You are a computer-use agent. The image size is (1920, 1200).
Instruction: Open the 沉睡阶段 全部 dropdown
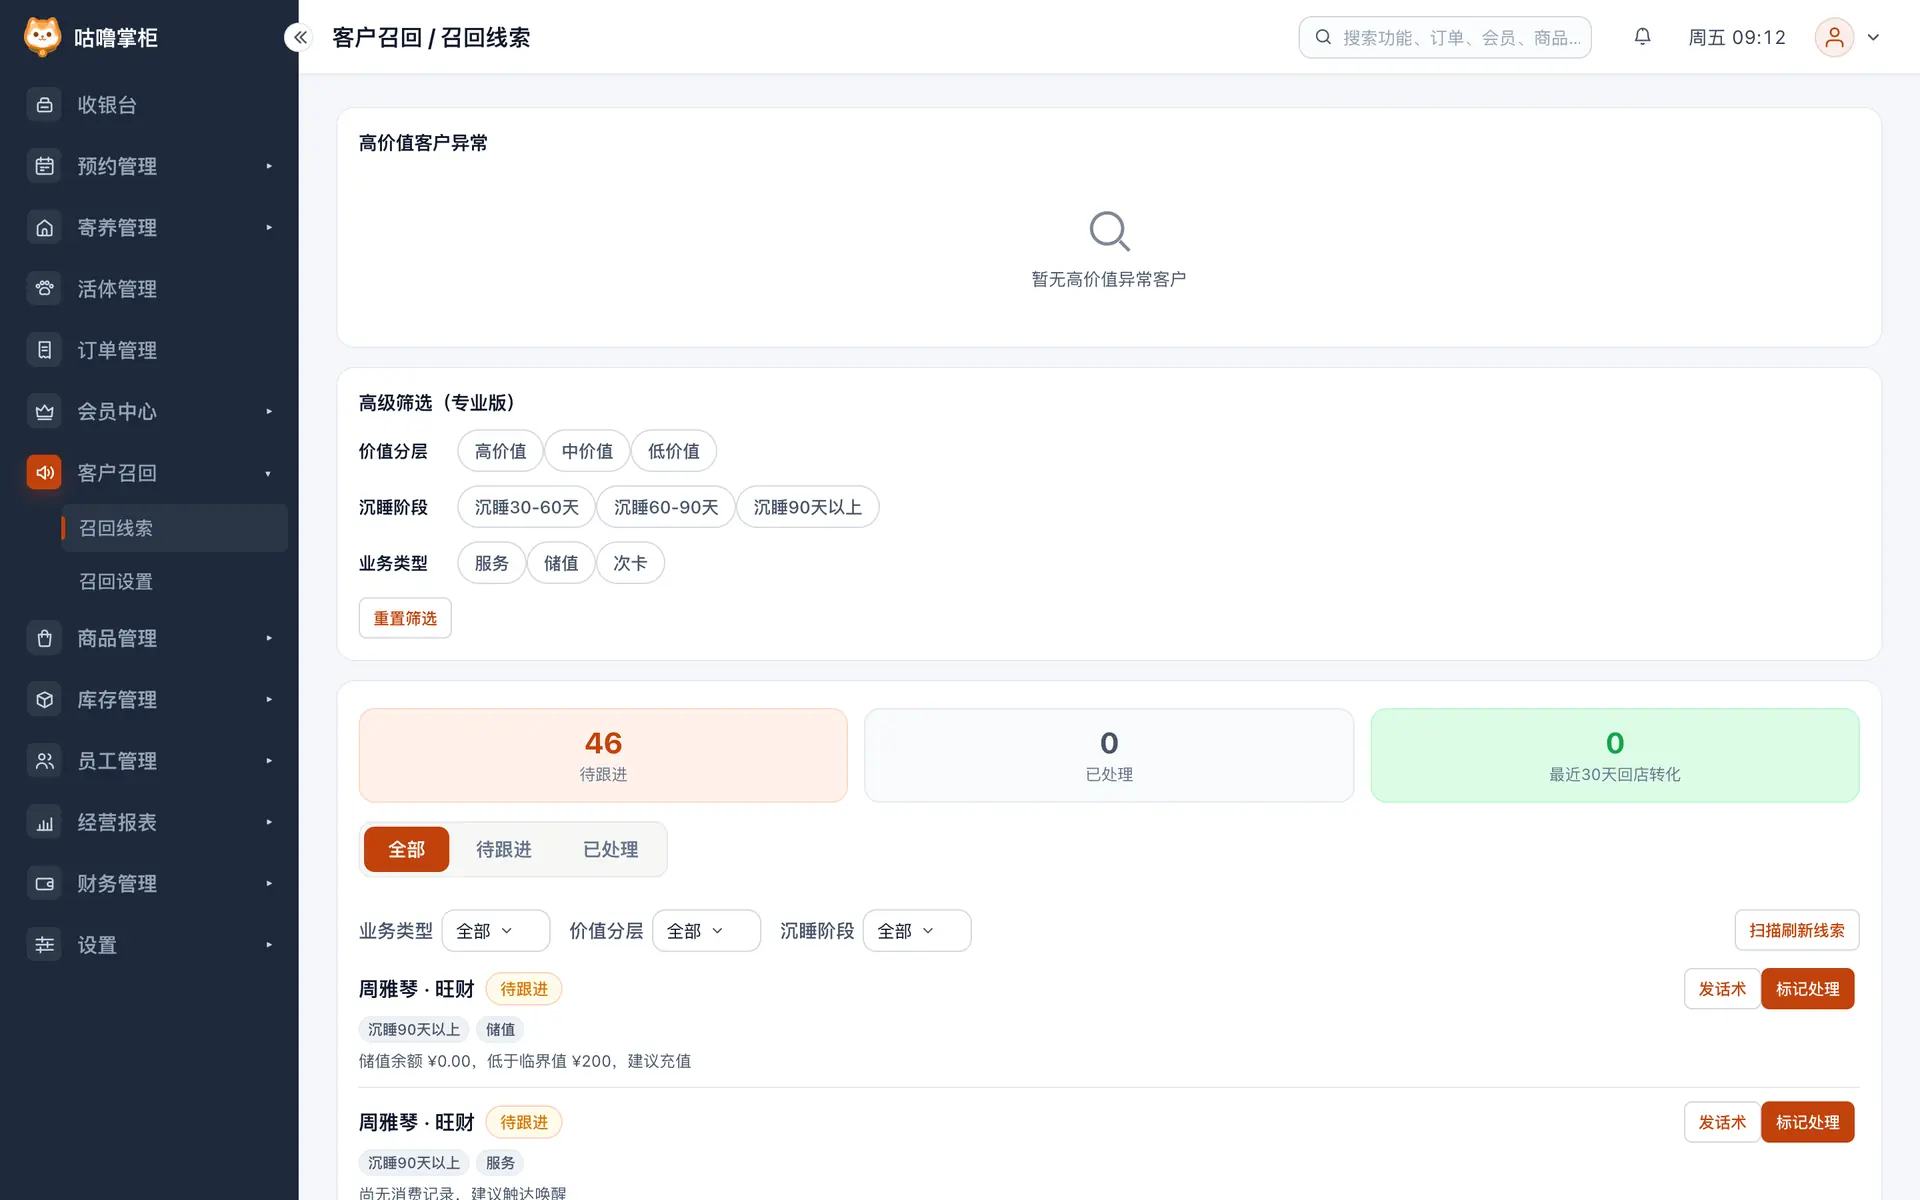click(x=917, y=931)
